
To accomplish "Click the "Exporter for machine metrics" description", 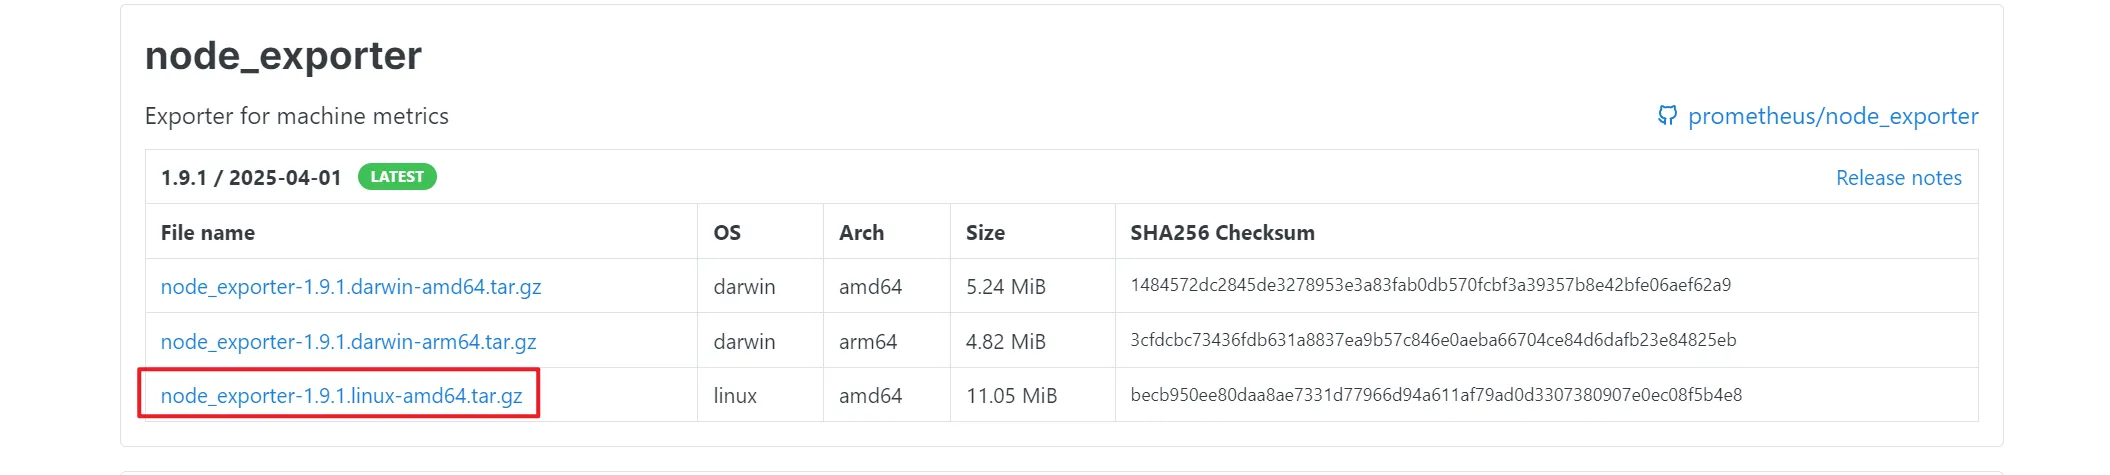I will 296,116.
